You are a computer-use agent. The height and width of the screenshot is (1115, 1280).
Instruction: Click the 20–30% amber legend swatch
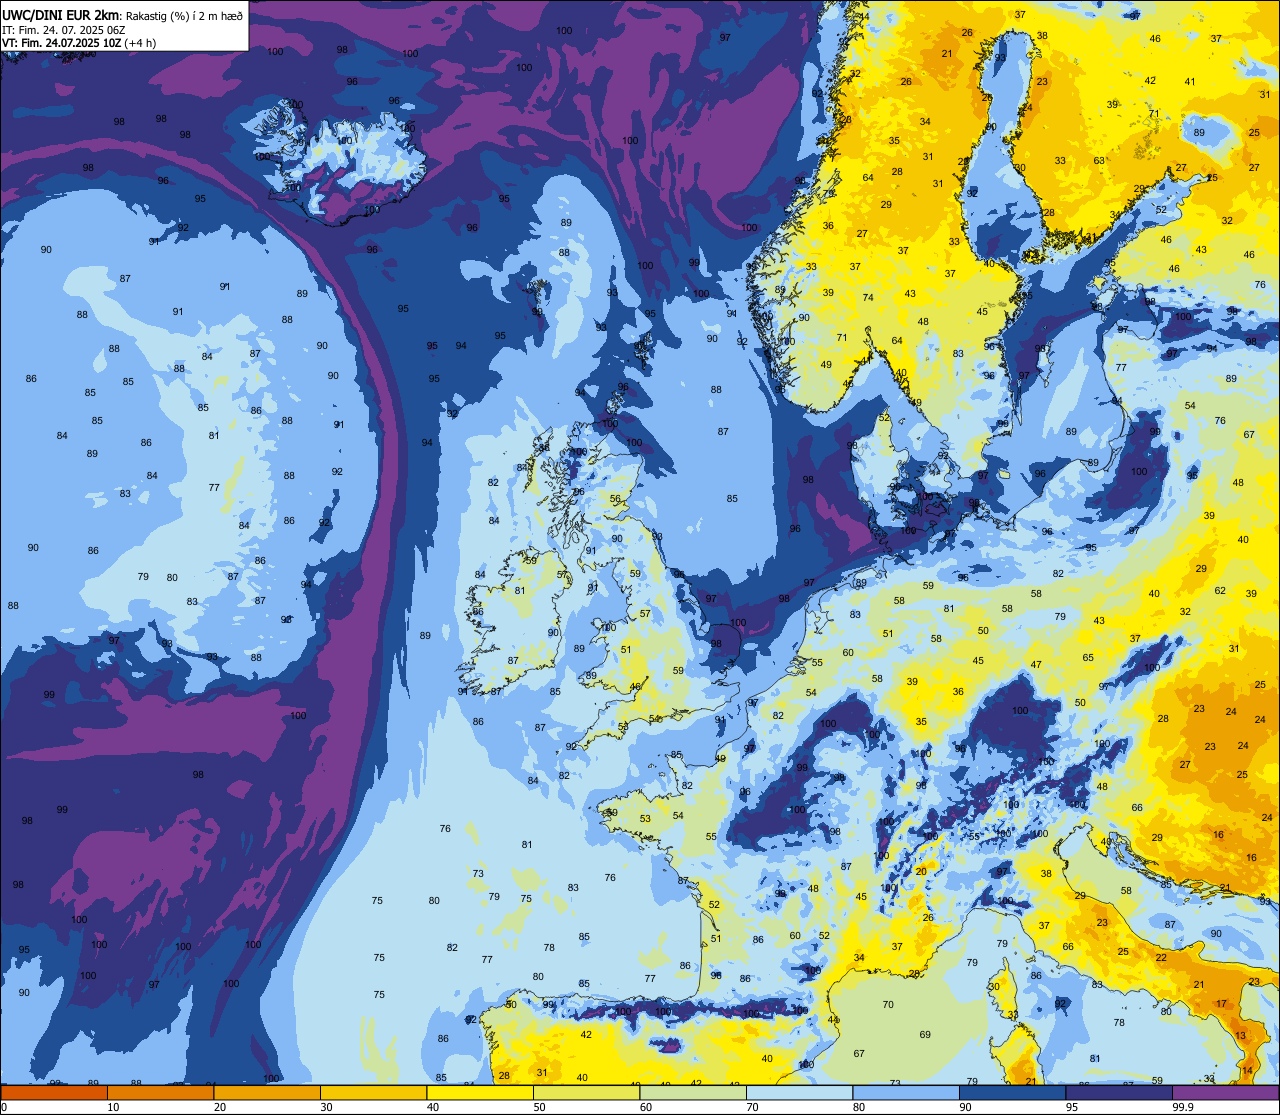click(x=267, y=1092)
